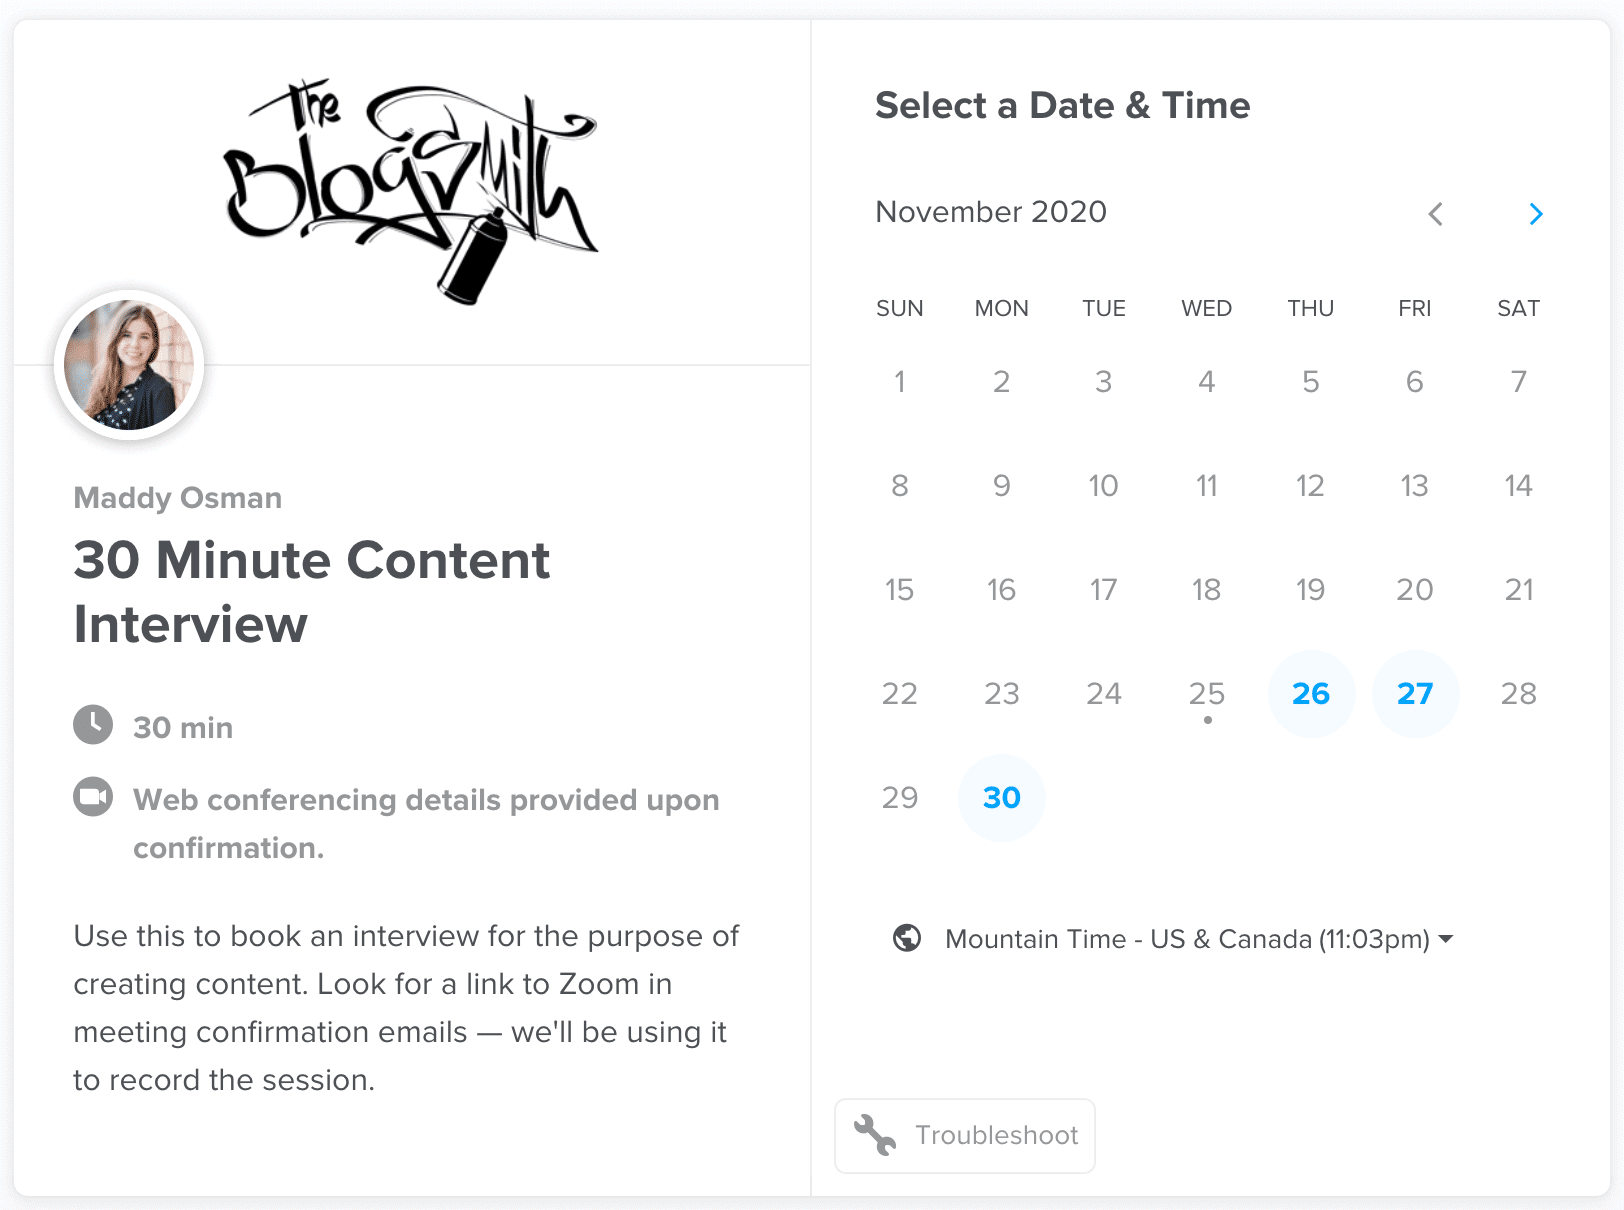This screenshot has height=1210, width=1624.
Task: Select November 27 on the calendar
Action: 1415,693
